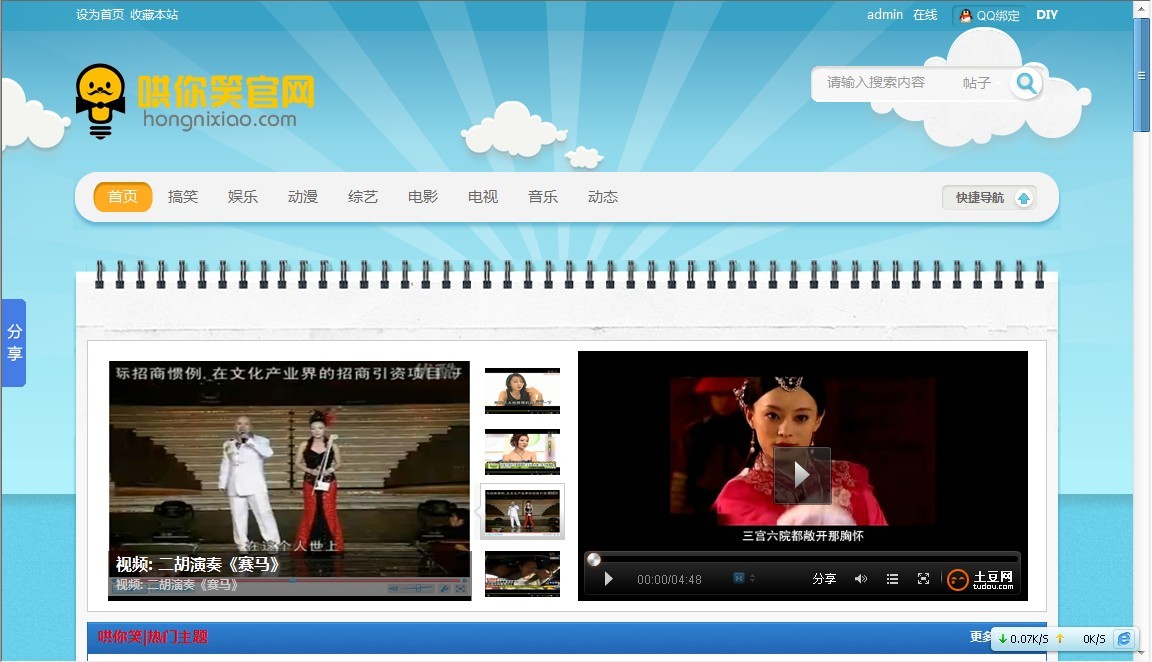The height and width of the screenshot is (662, 1152).
Task: Click the page vertical scrollbar thumb
Action: tap(1141, 75)
